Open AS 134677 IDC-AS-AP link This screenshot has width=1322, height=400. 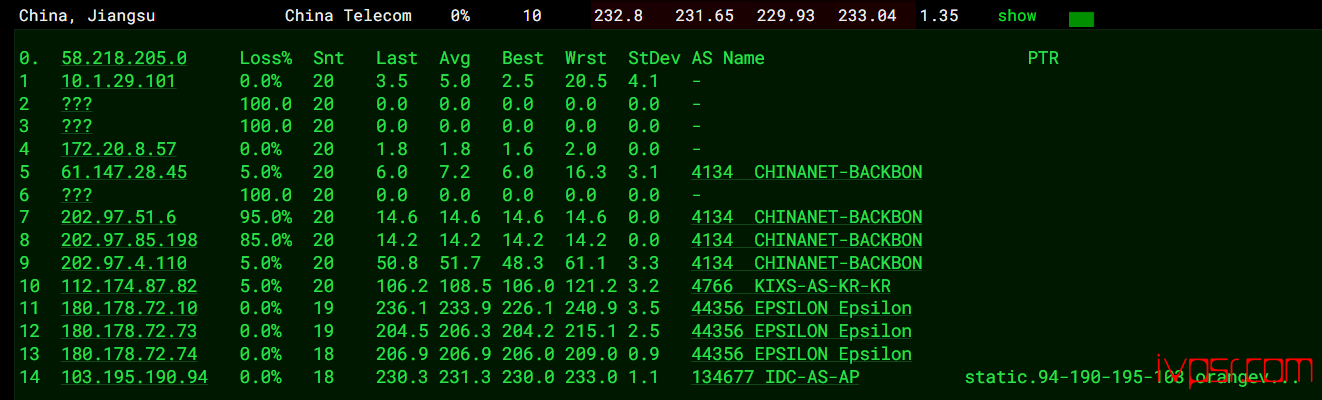775,376
